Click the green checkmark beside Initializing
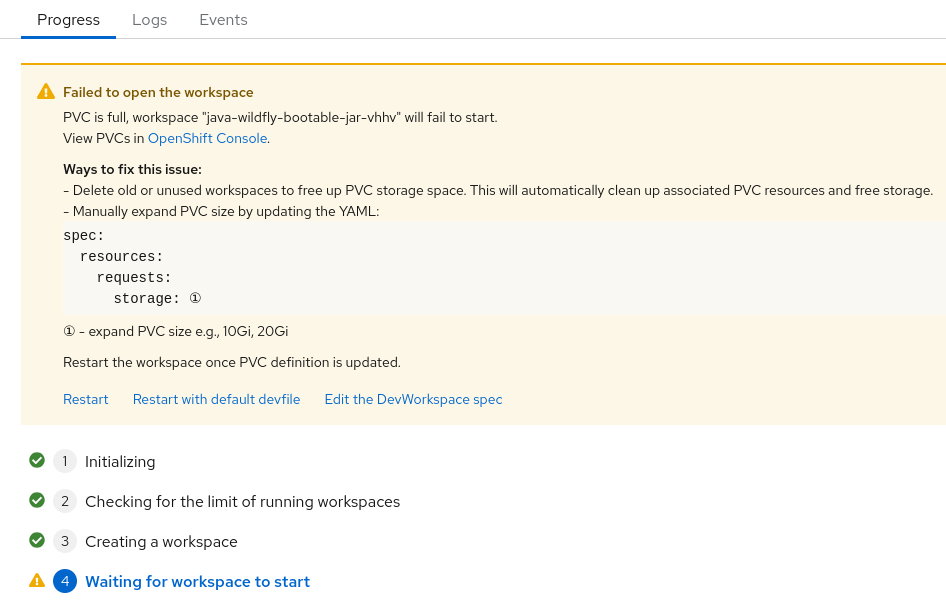The image size is (946, 603). (37, 461)
